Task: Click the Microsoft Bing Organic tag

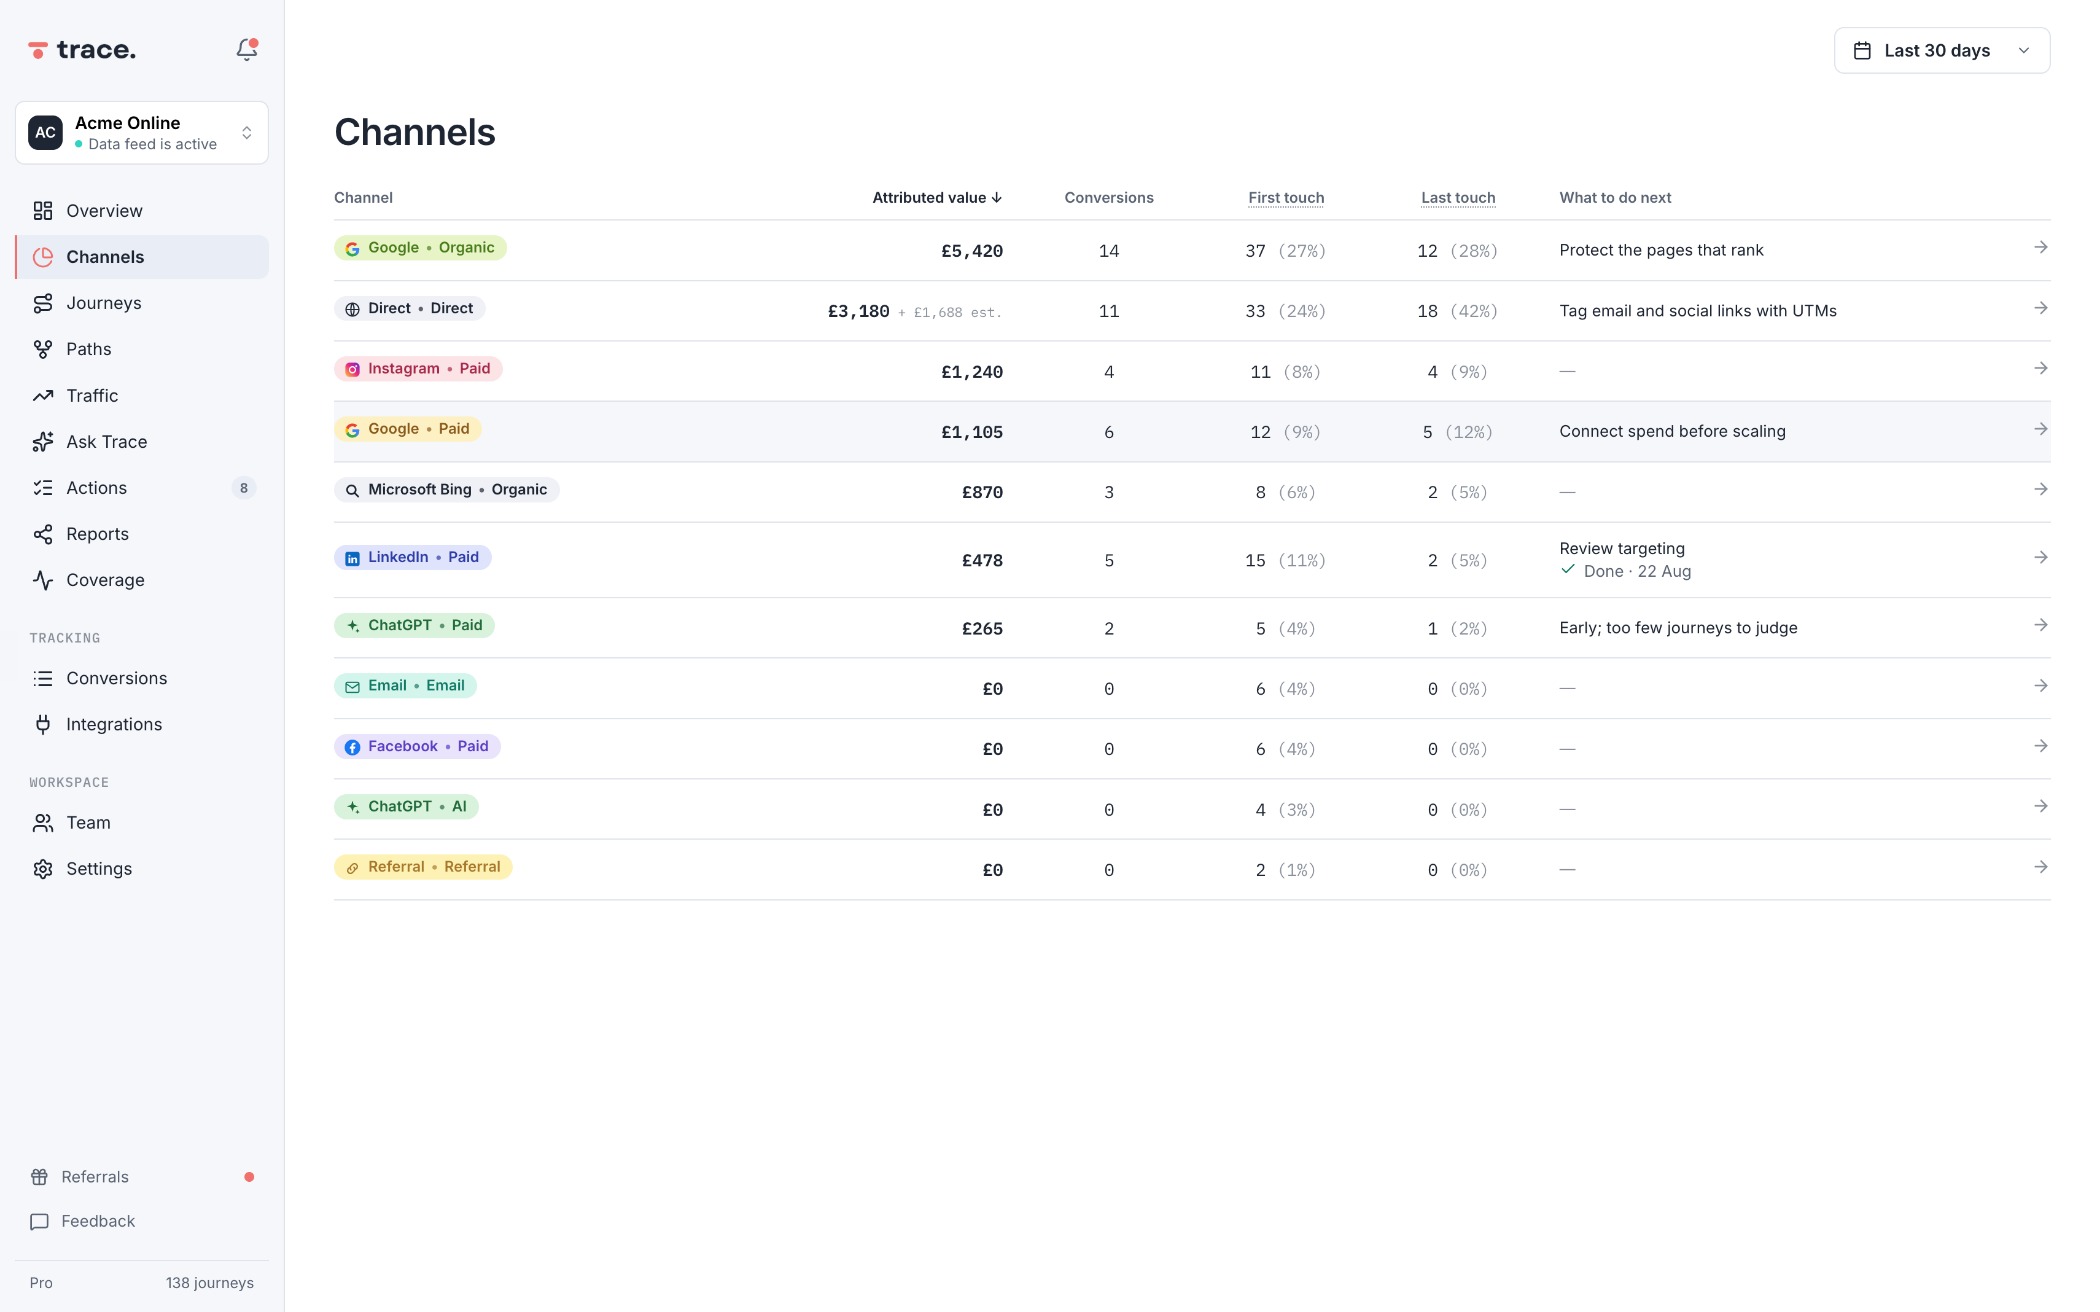Action: (447, 490)
